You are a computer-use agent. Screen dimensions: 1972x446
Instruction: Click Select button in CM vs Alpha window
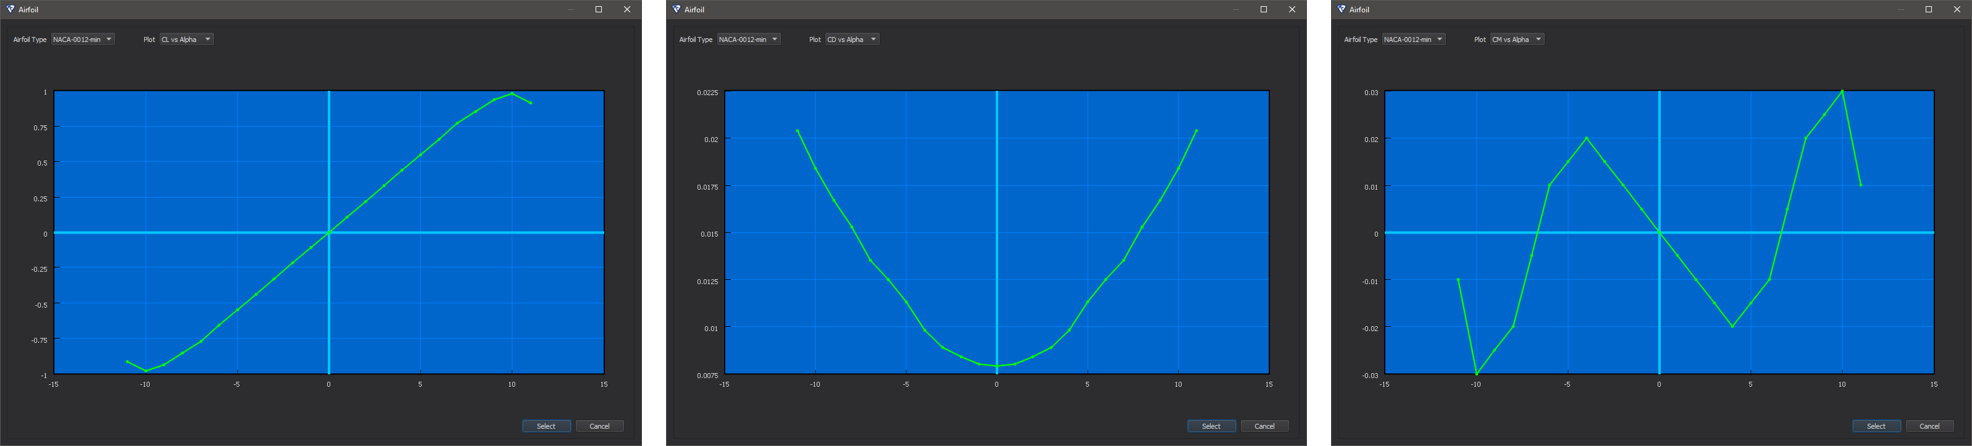(1876, 426)
